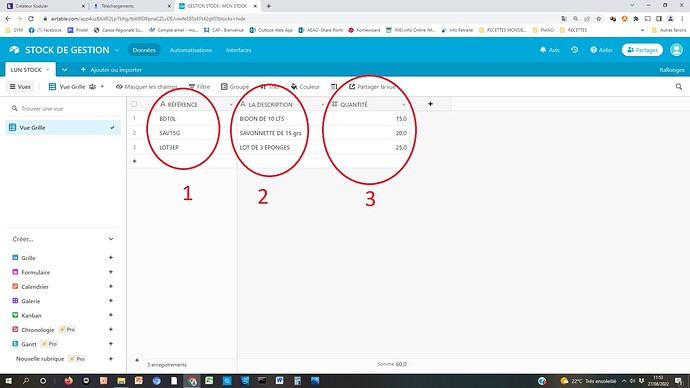Select the quantity cell 15,0
Viewport: 690px width, 388px height.
click(367, 119)
